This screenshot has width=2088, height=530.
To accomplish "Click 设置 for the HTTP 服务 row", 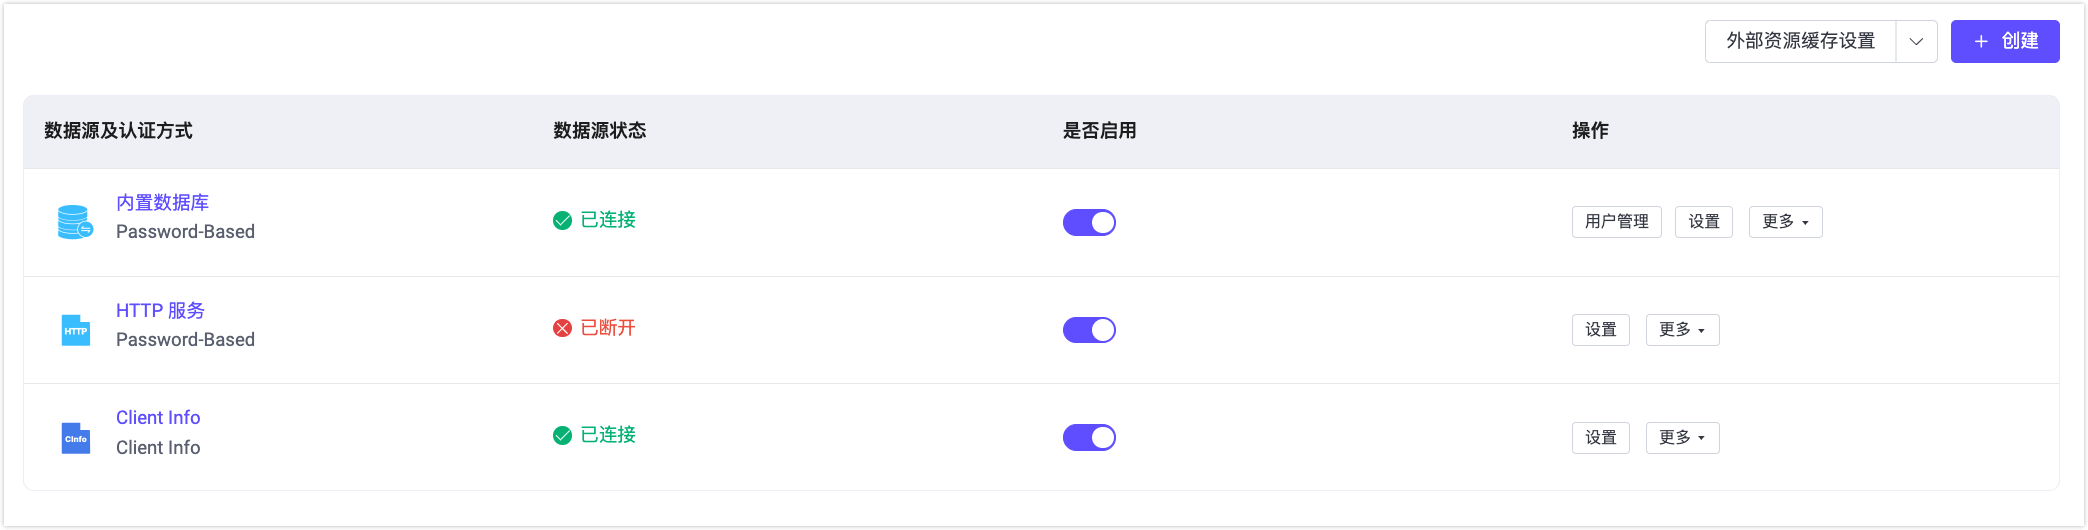I will click(1600, 330).
